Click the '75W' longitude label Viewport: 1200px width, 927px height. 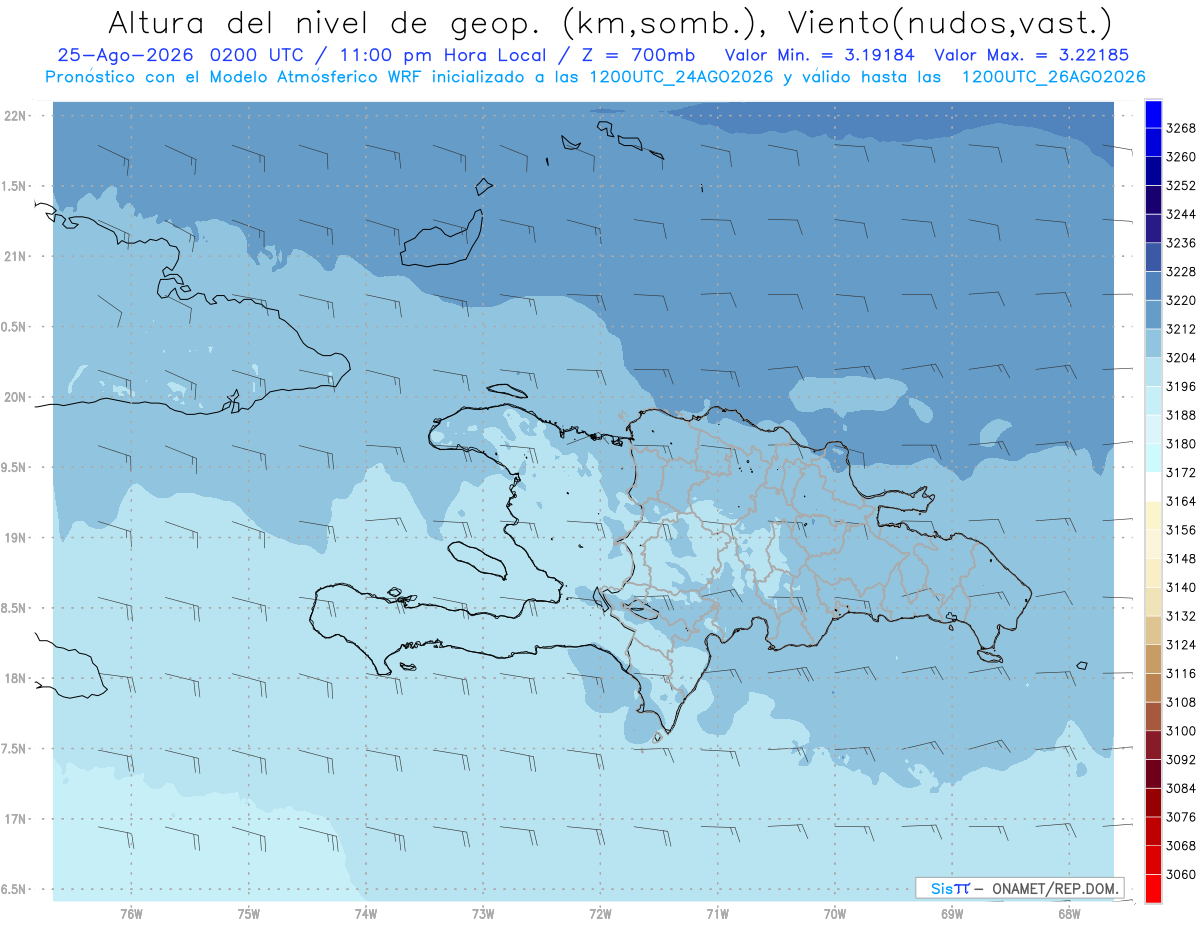point(249,915)
